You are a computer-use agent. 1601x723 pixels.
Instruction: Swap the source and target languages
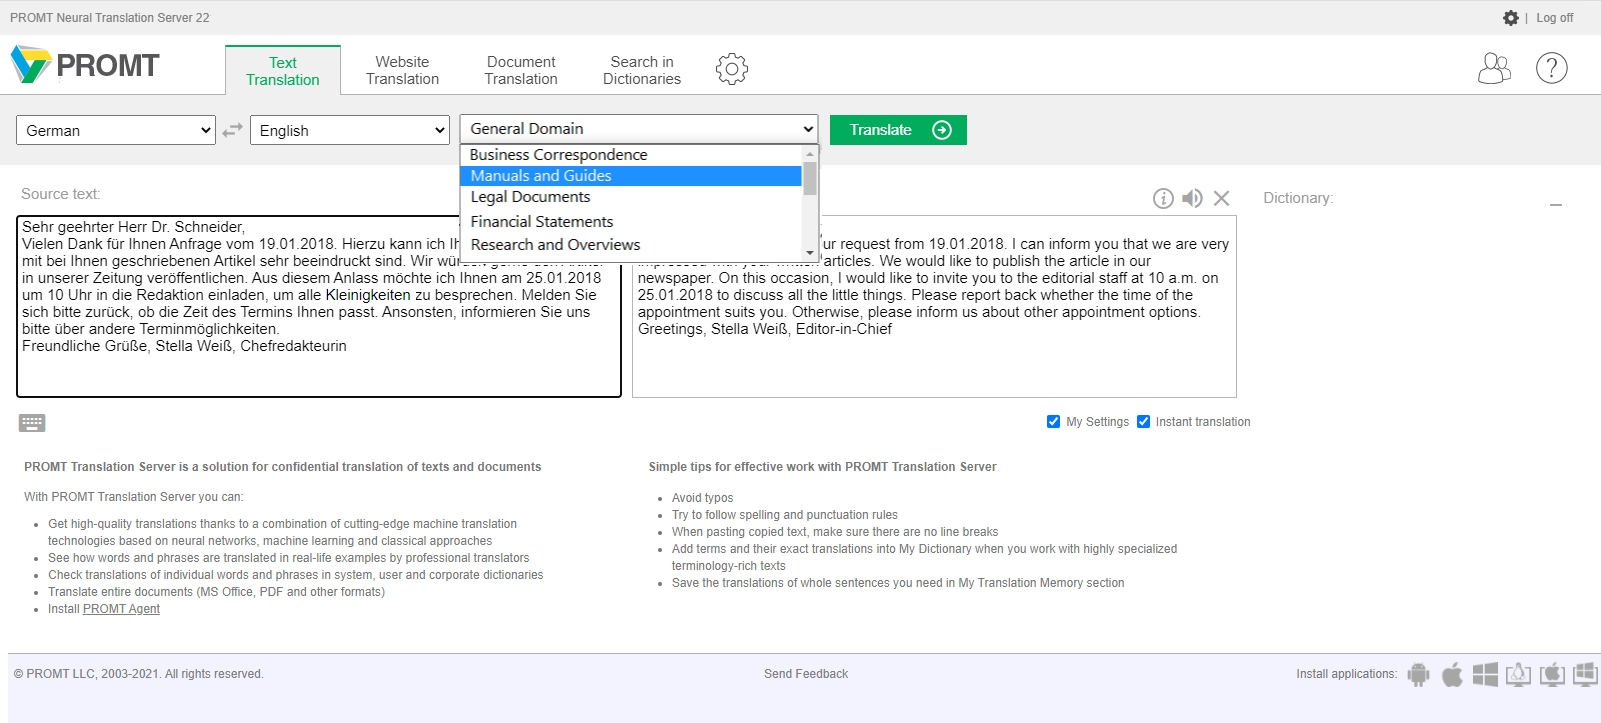232,130
